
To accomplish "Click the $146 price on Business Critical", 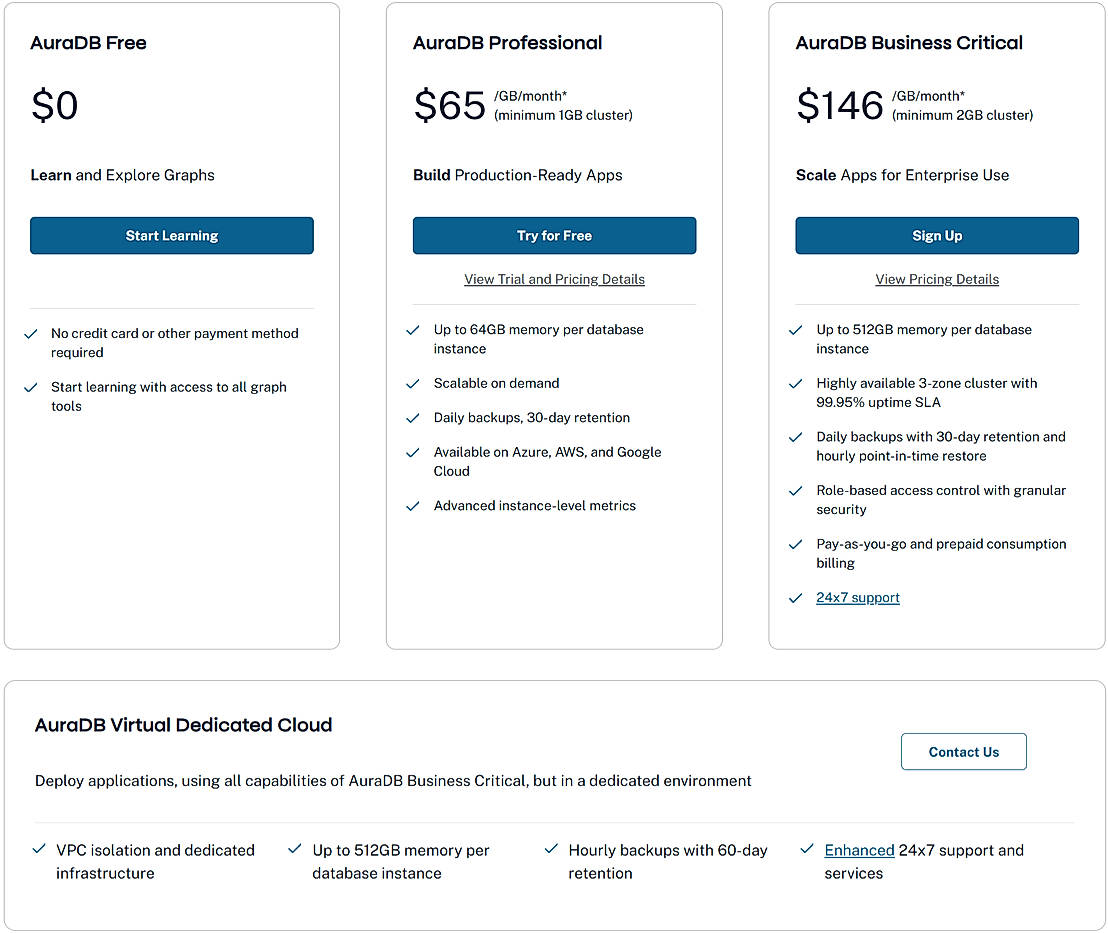I will (840, 105).
